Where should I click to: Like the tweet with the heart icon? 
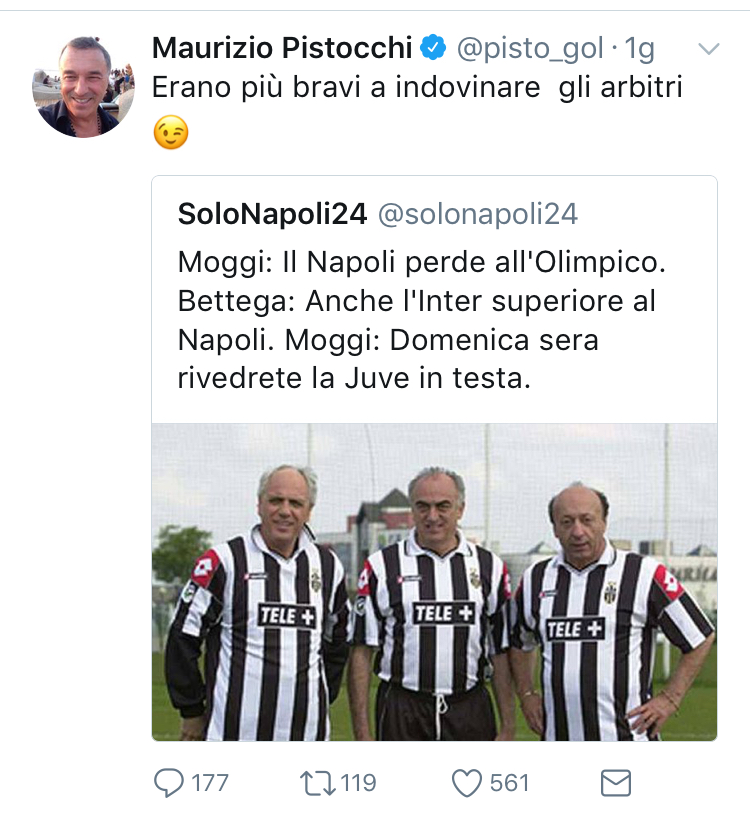pos(467,783)
